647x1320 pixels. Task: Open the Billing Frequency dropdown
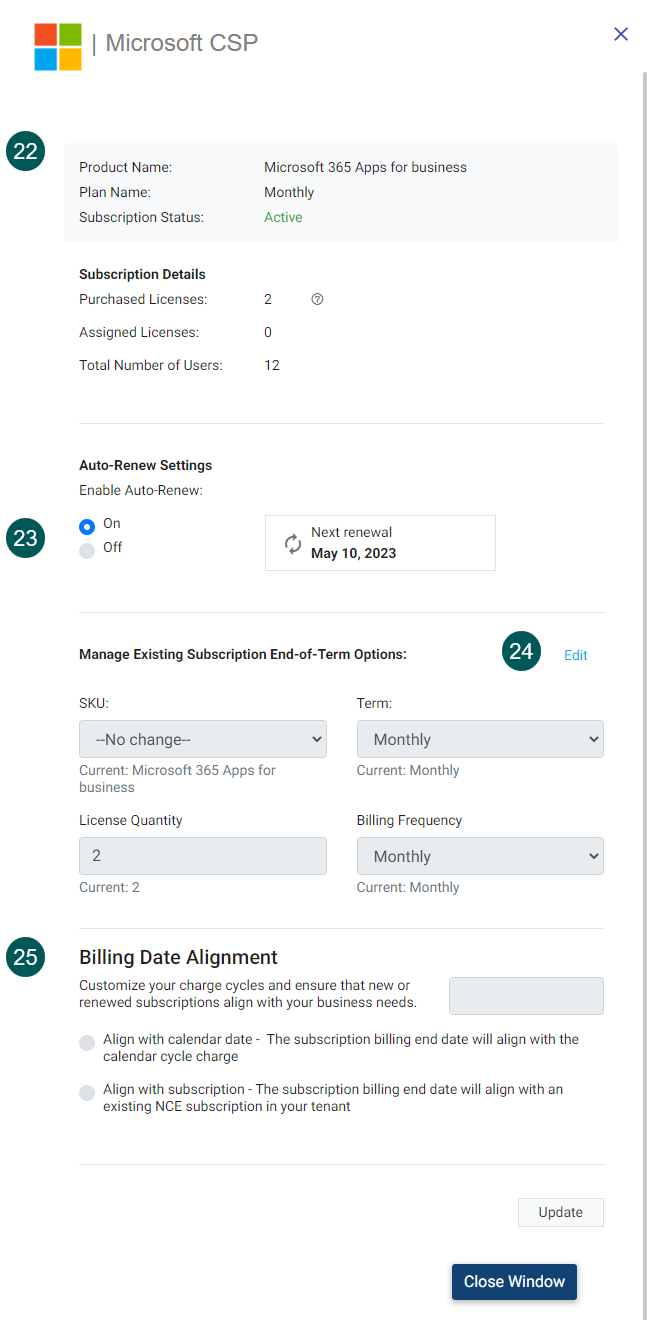[480, 856]
